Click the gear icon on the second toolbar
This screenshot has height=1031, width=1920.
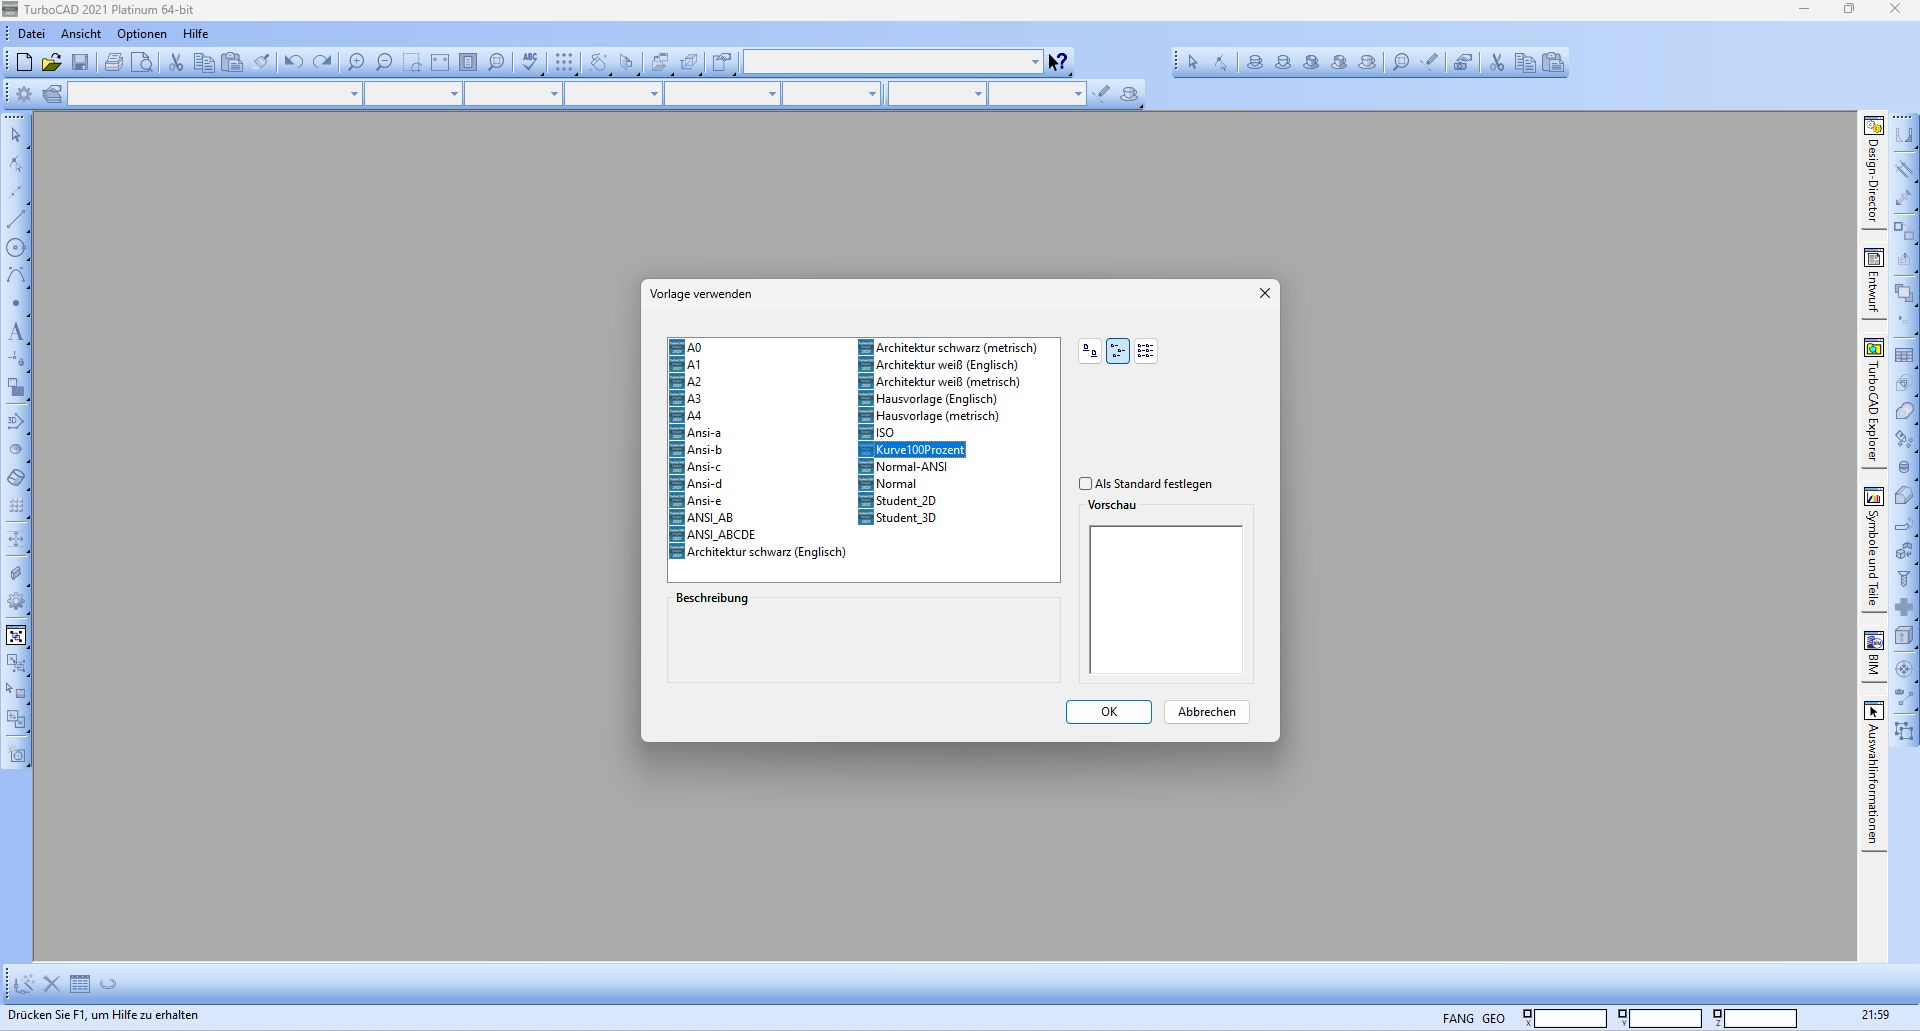(x=24, y=94)
